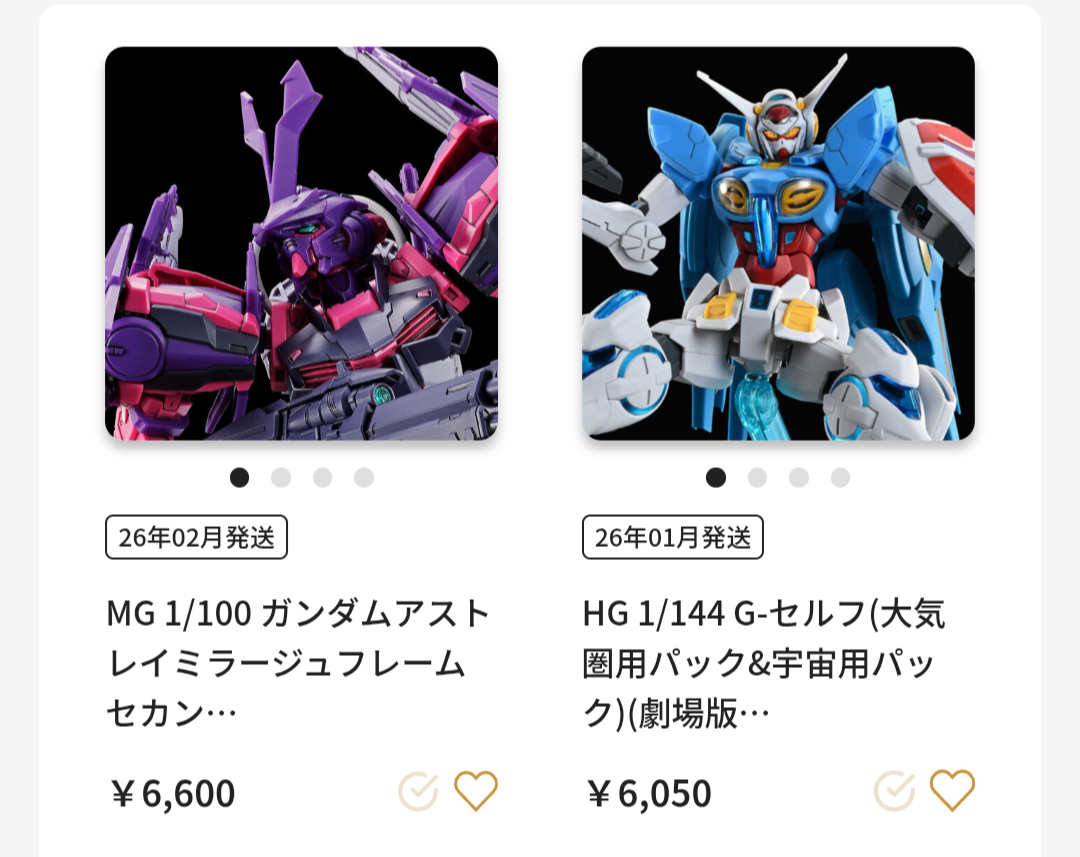The height and width of the screenshot is (857, 1080).
Task: Open the purple Astray Mirage Frame product image
Action: point(302,243)
